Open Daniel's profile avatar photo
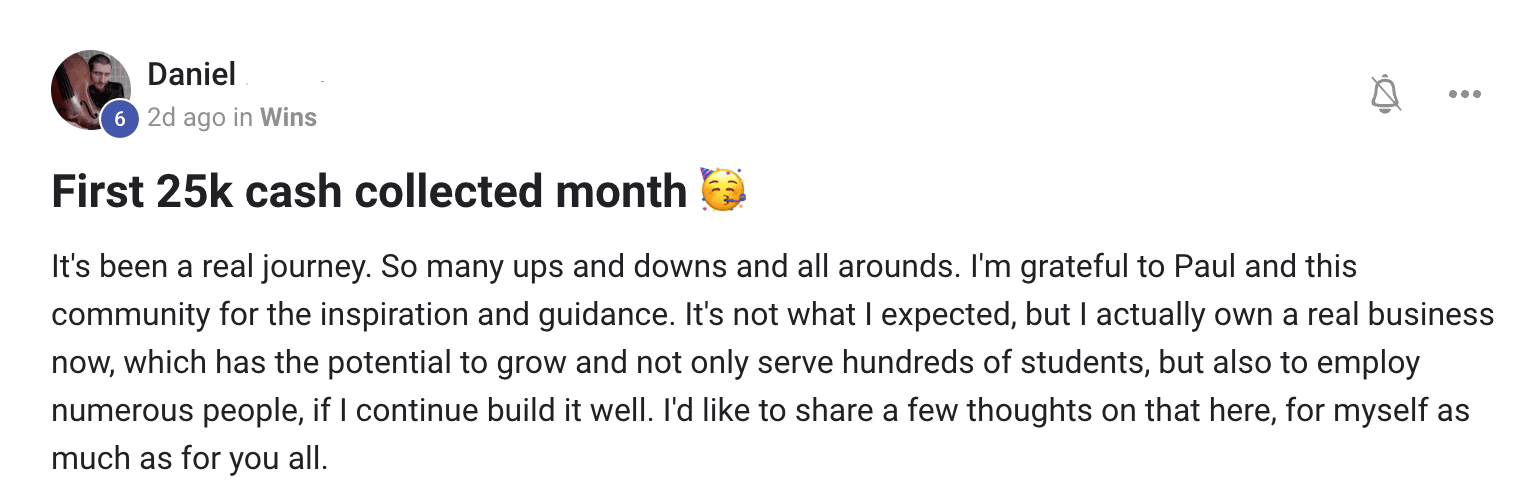 [x=90, y=91]
